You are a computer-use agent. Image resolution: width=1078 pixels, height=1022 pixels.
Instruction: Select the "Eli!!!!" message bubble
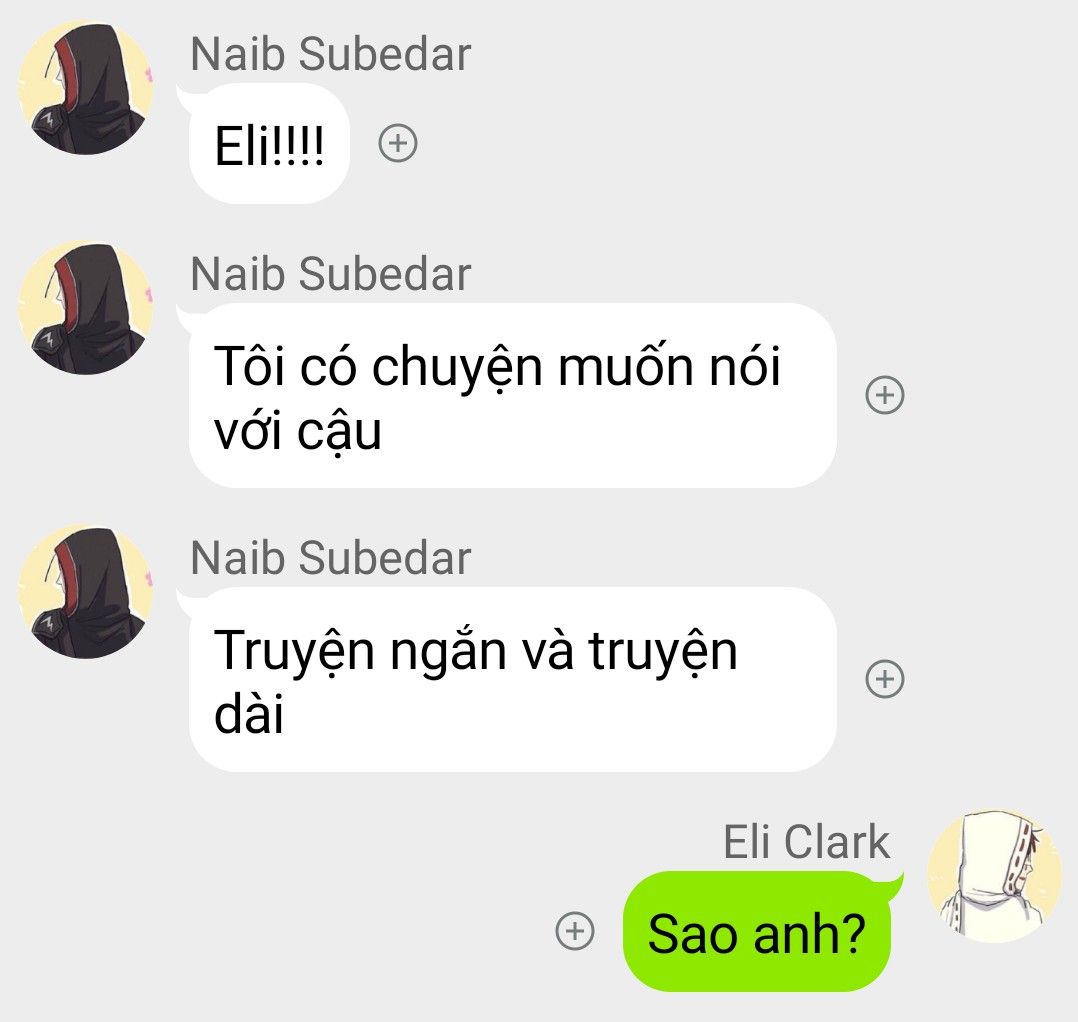[270, 144]
